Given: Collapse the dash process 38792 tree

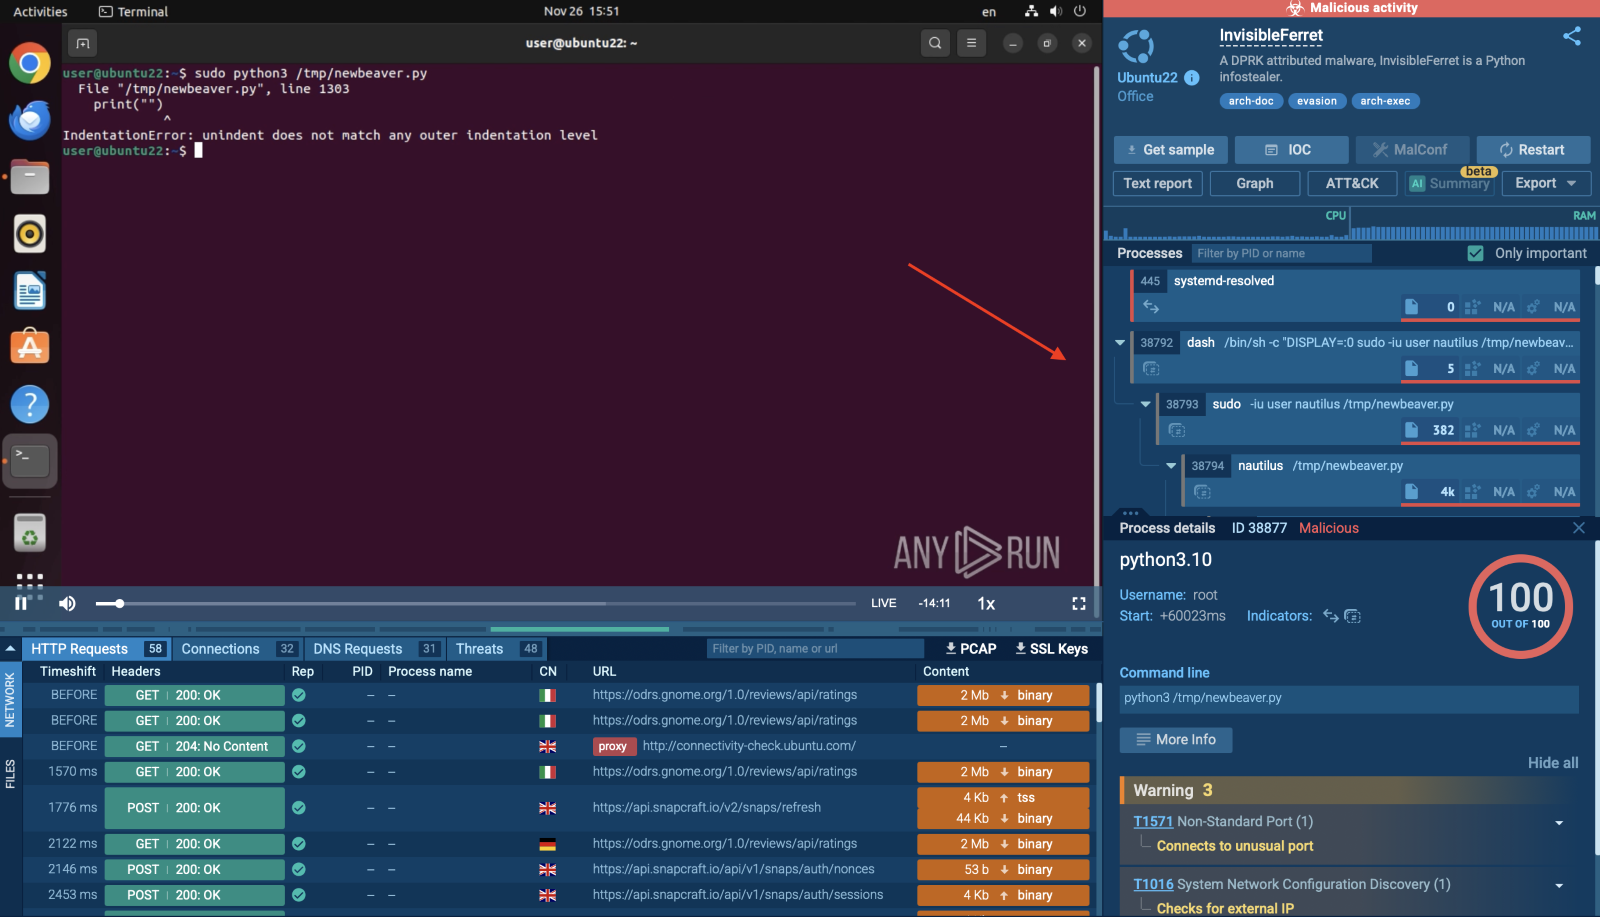Looking at the screenshot, I should pos(1120,343).
